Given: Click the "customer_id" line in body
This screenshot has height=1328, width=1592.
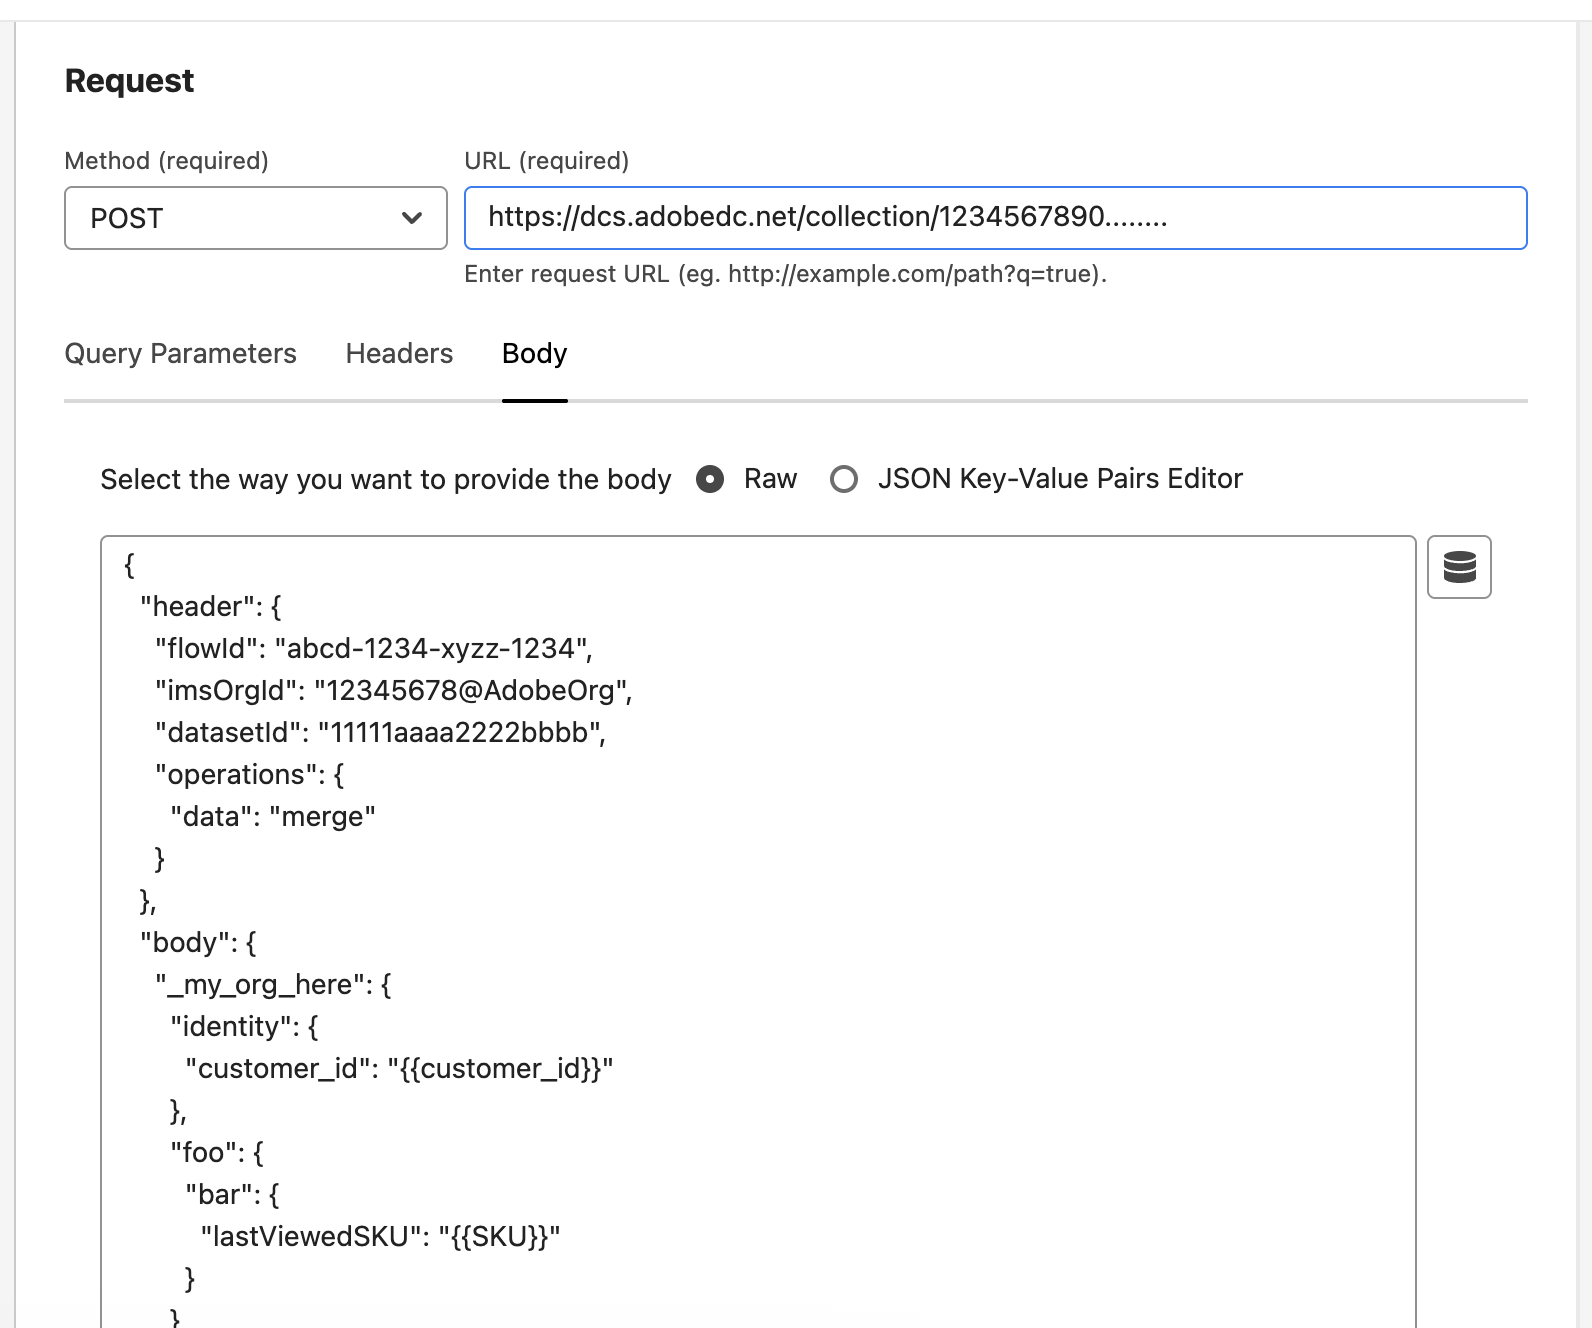Looking at the screenshot, I should pyautogui.click(x=399, y=1069).
